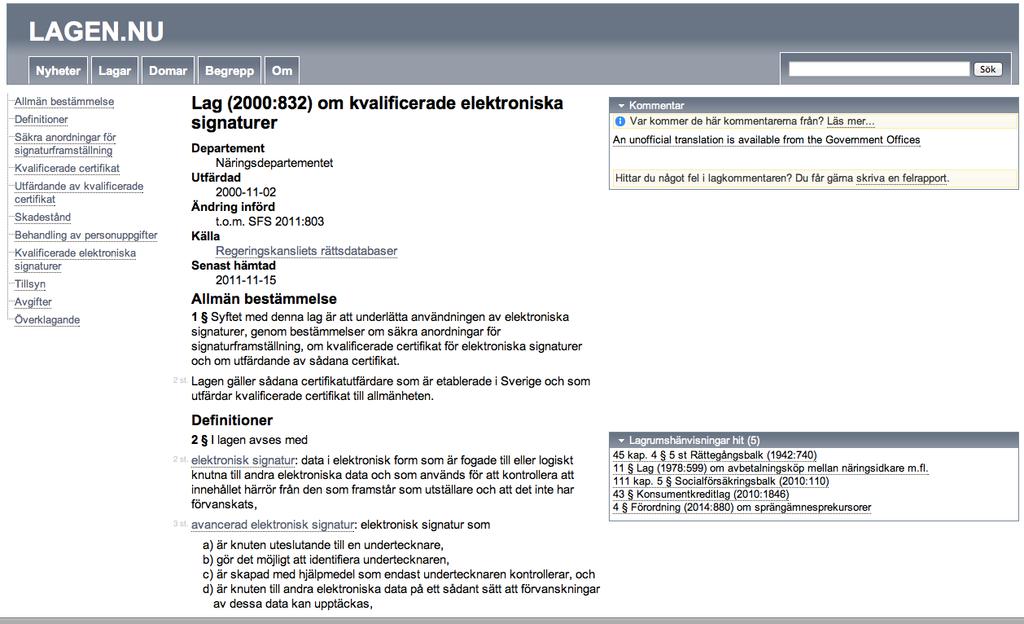Click the avancerad elektronisk signatur term link
The width and height of the screenshot is (1024, 624).
pos(273,525)
